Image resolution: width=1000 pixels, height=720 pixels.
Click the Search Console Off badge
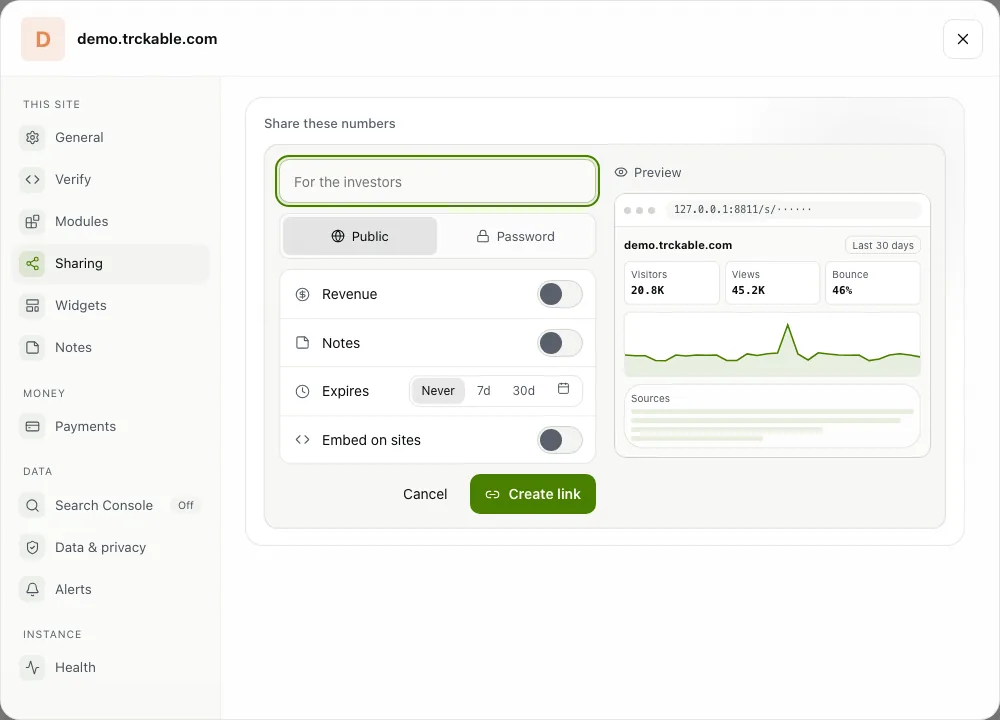click(x=186, y=506)
